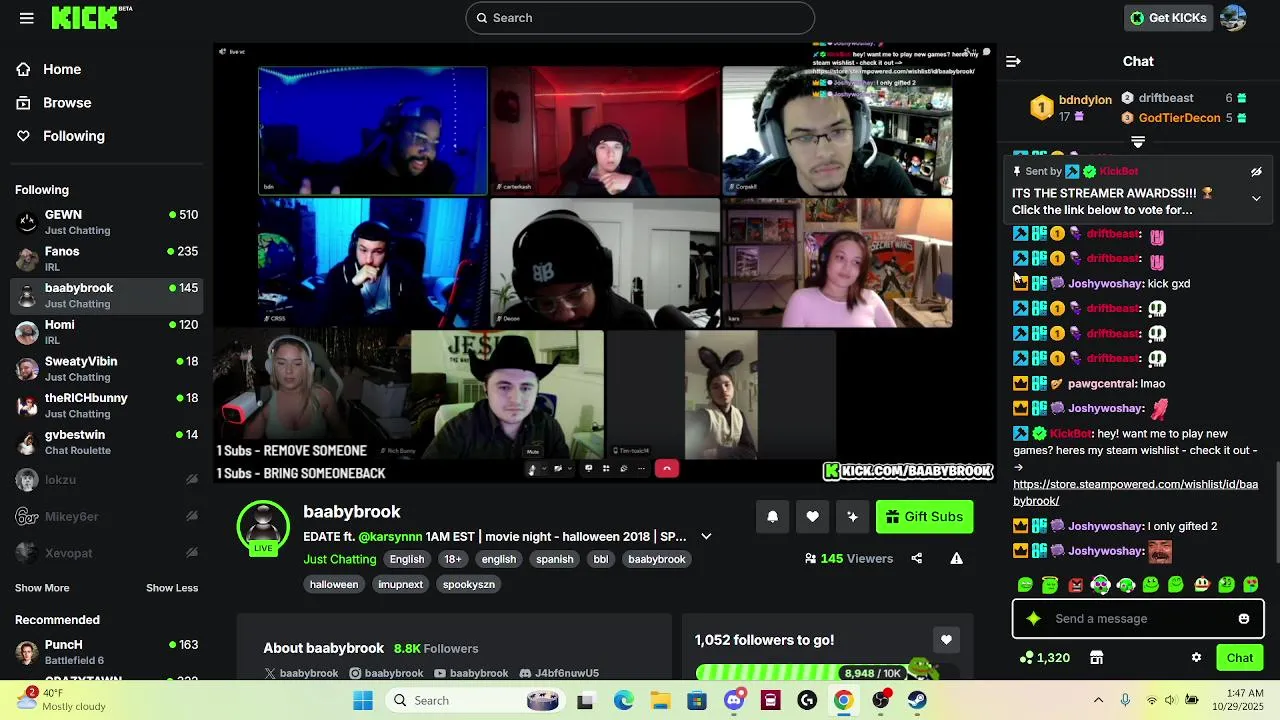Viewport: 1280px width, 720px height.
Task: Click the heart follow button for baabybrook
Action: [x=812, y=516]
